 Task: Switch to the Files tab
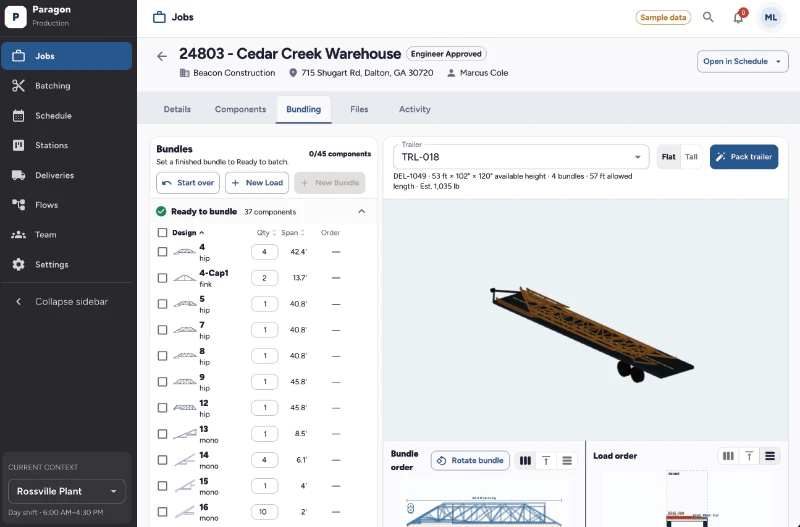(x=359, y=109)
